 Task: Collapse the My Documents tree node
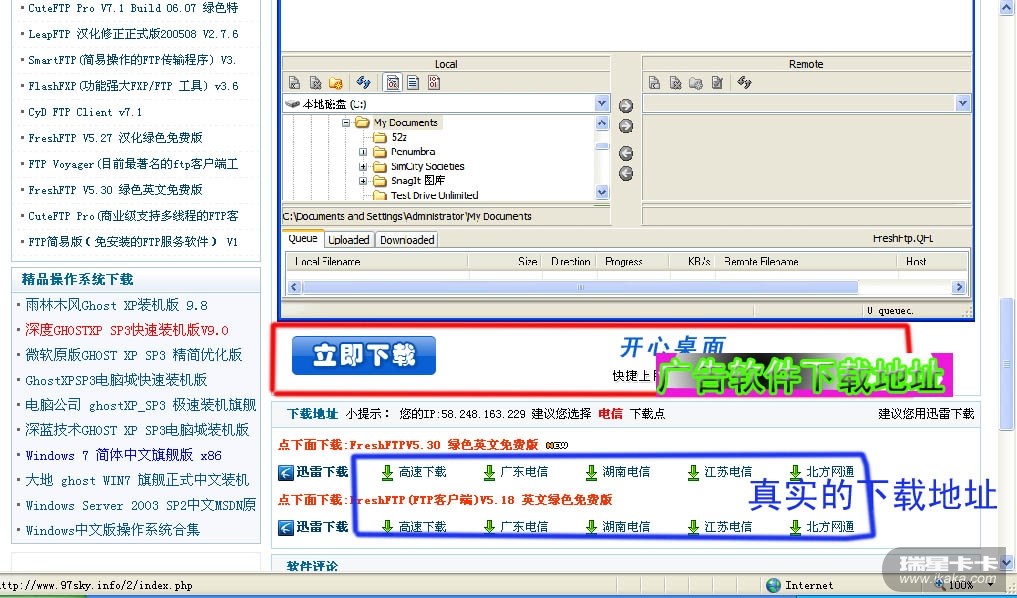(x=346, y=123)
